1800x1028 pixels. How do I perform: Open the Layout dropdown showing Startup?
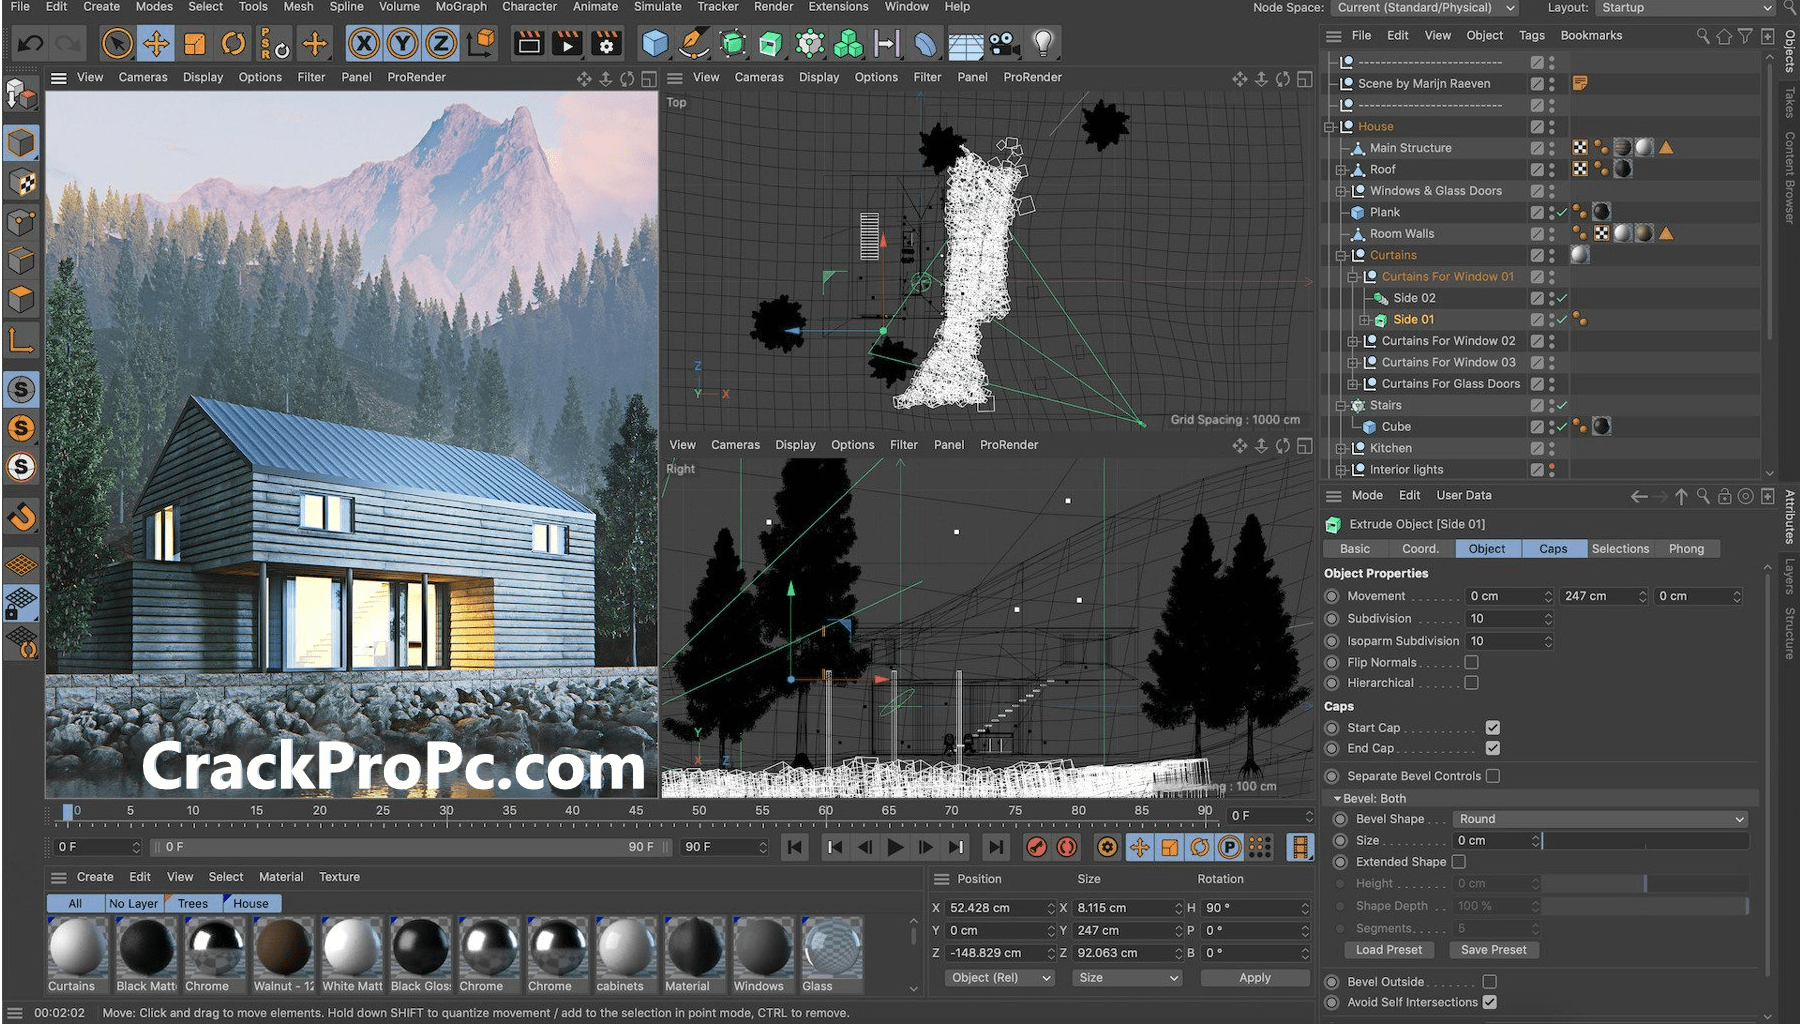[x=1683, y=8]
